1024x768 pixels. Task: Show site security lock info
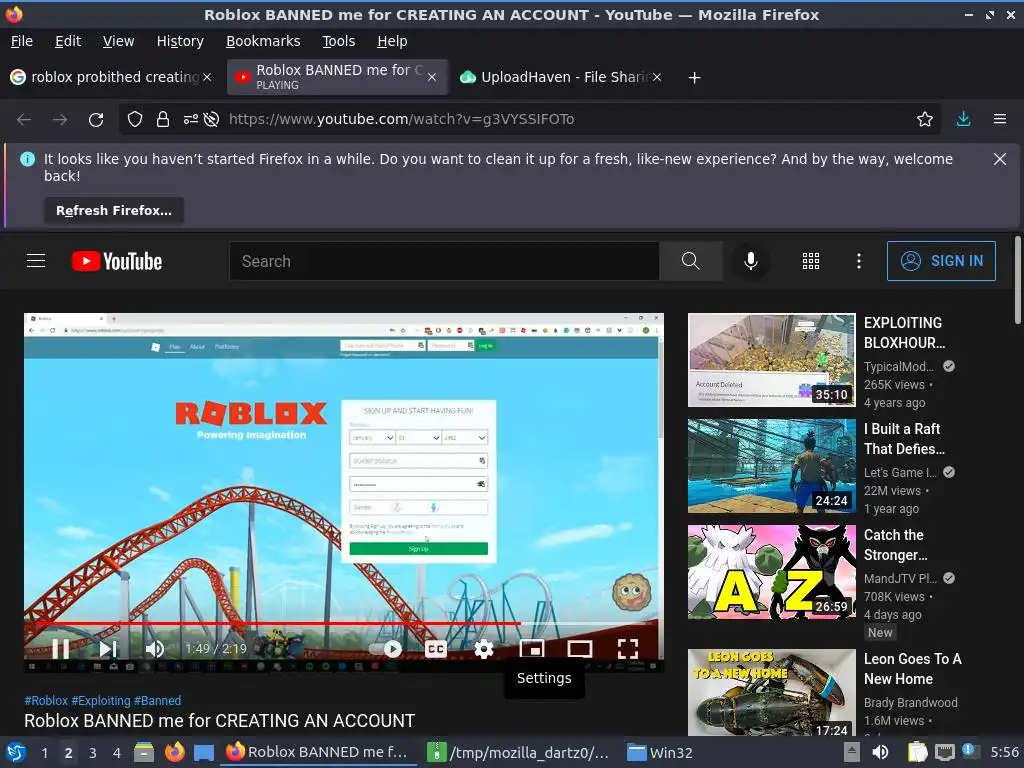coord(163,120)
